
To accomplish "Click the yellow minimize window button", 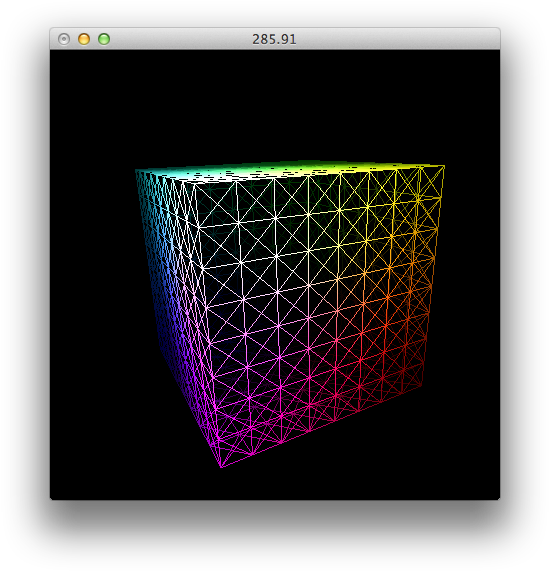I will click(x=84, y=39).
